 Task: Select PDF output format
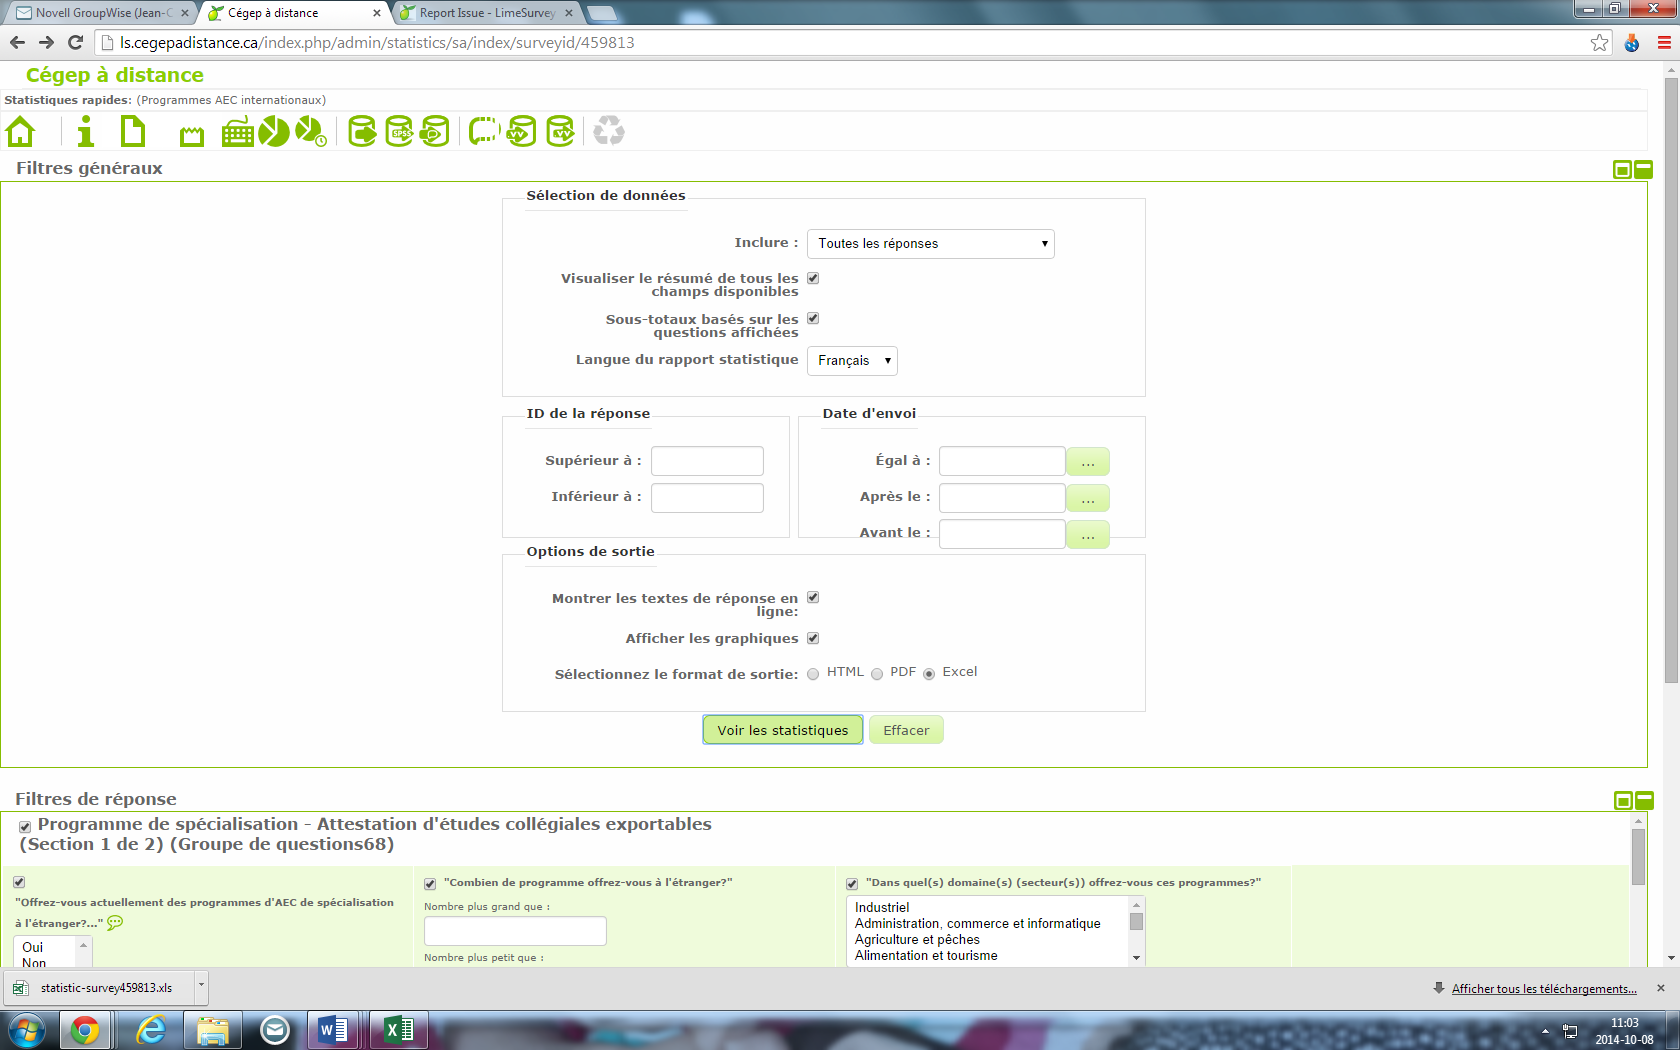coord(877,674)
